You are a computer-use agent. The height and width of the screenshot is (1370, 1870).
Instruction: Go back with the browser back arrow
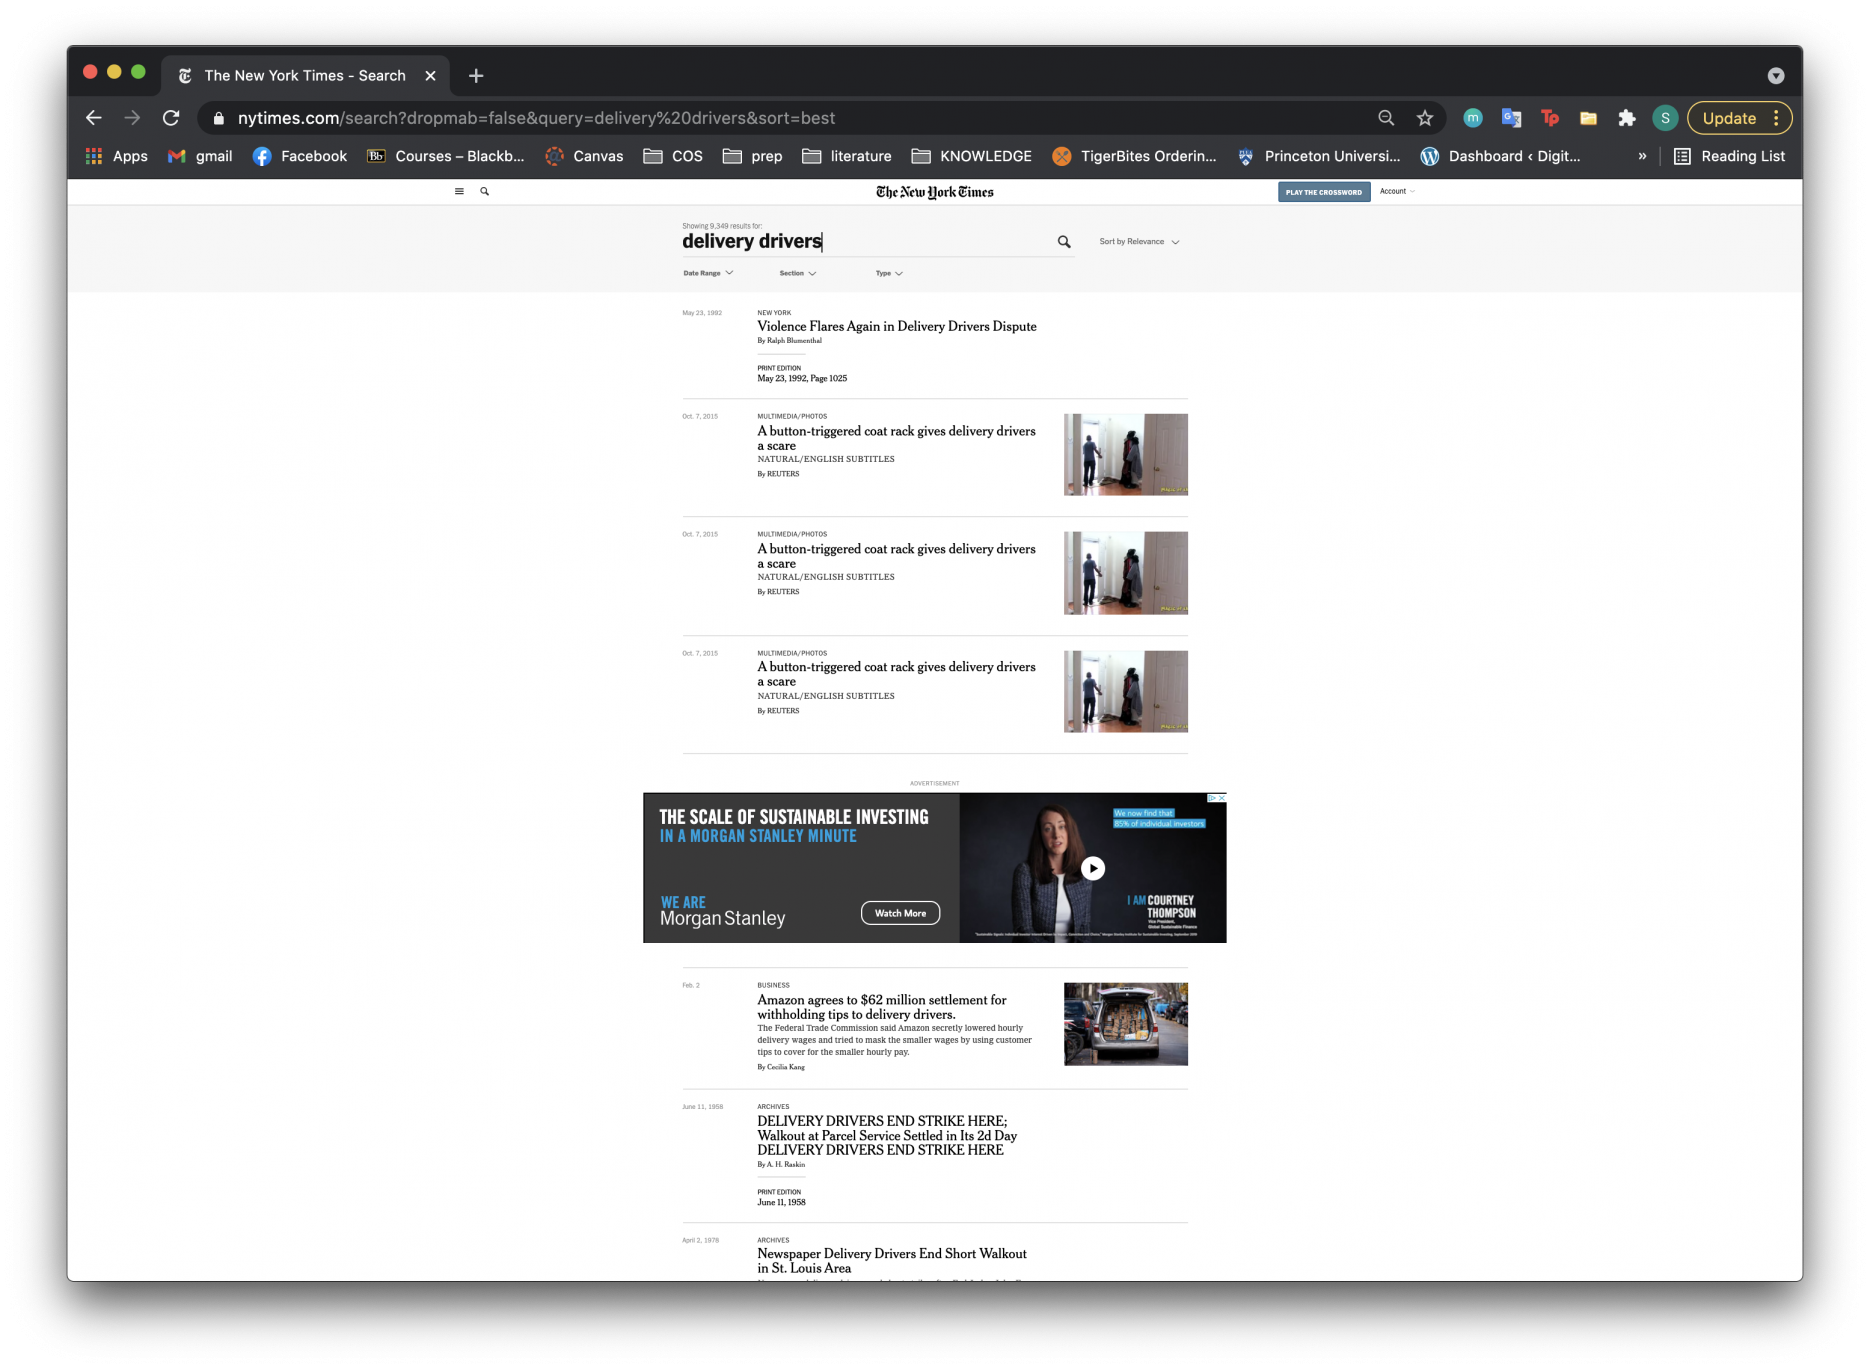pos(94,118)
